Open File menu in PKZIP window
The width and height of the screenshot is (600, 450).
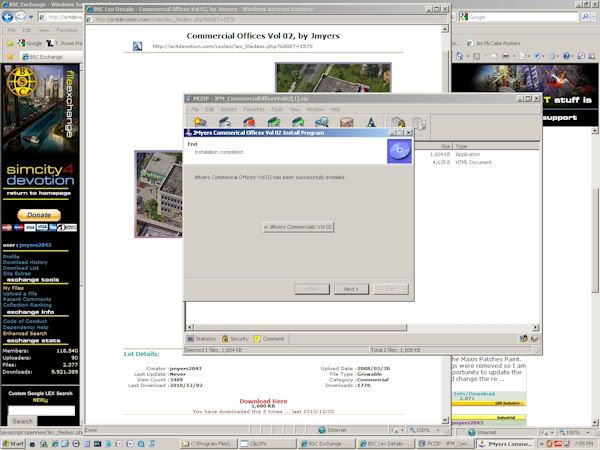click(195, 109)
